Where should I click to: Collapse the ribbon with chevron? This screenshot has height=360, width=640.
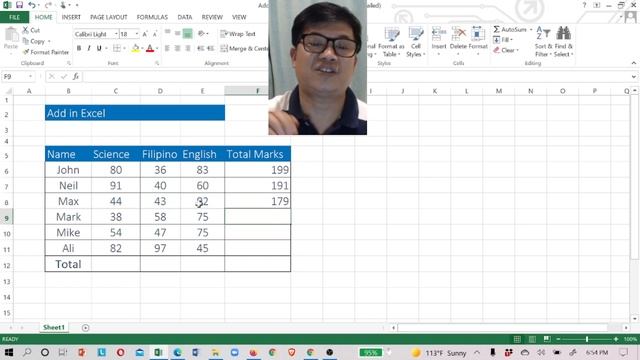[x=633, y=63]
